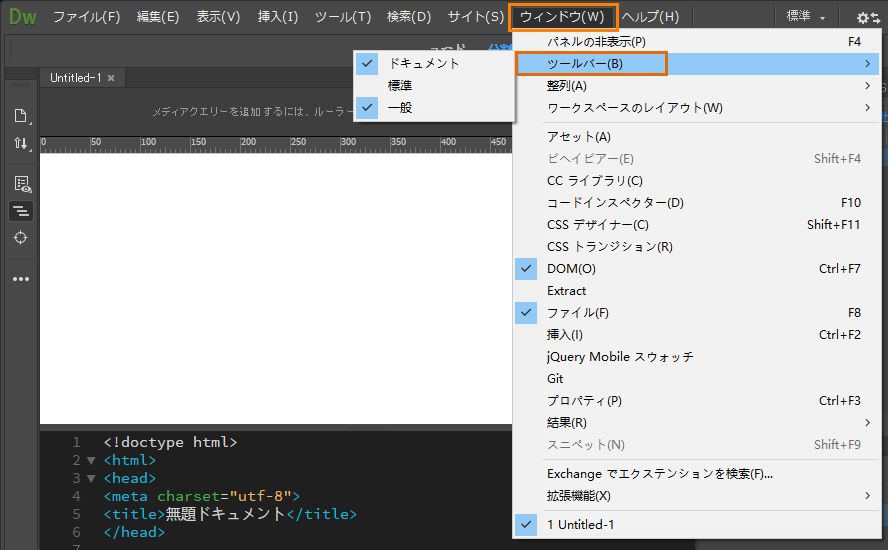Expand the 整列(A) submenu
Viewport: 888px width, 550px height.
[x=697, y=86]
